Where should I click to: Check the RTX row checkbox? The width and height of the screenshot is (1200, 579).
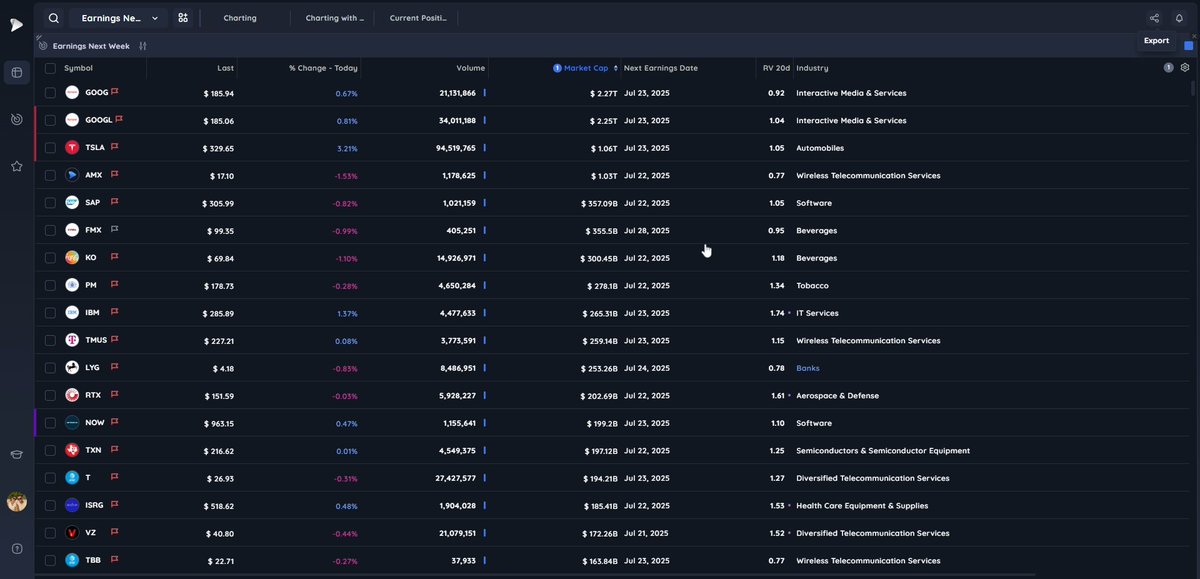click(x=50, y=395)
